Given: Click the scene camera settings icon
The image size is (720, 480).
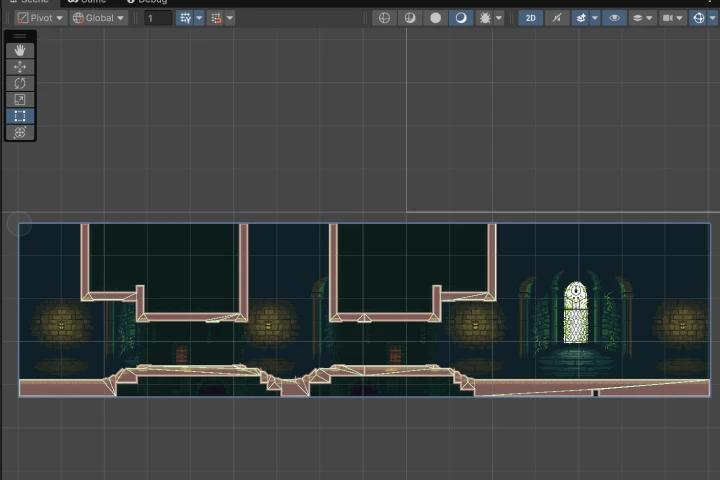Looking at the screenshot, I should tap(668, 18).
